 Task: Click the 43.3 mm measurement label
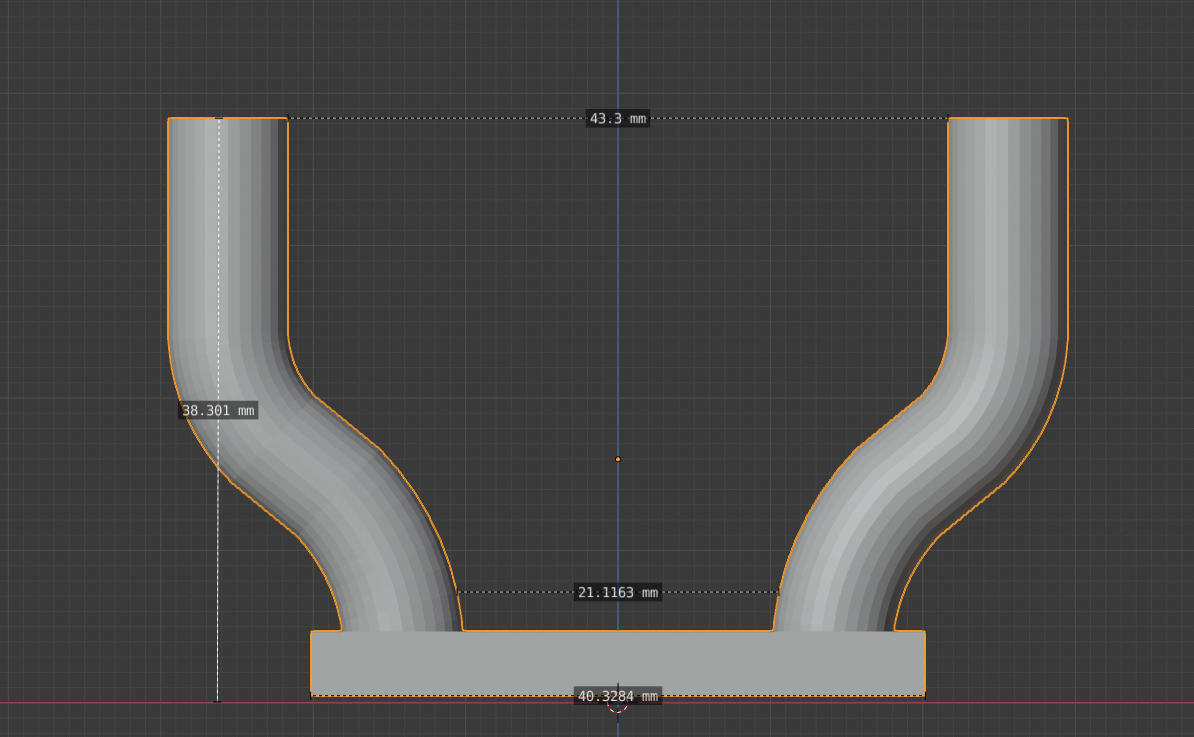[617, 119]
